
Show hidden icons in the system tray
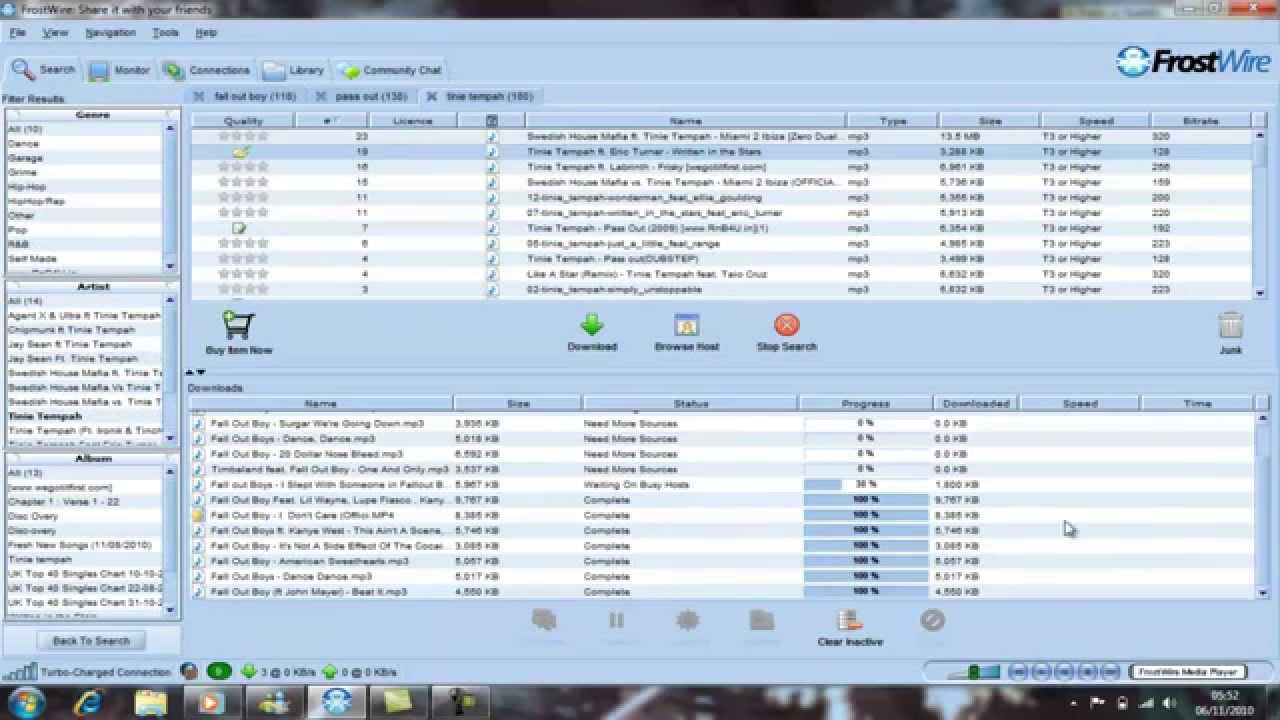pyautogui.click(x=1073, y=702)
